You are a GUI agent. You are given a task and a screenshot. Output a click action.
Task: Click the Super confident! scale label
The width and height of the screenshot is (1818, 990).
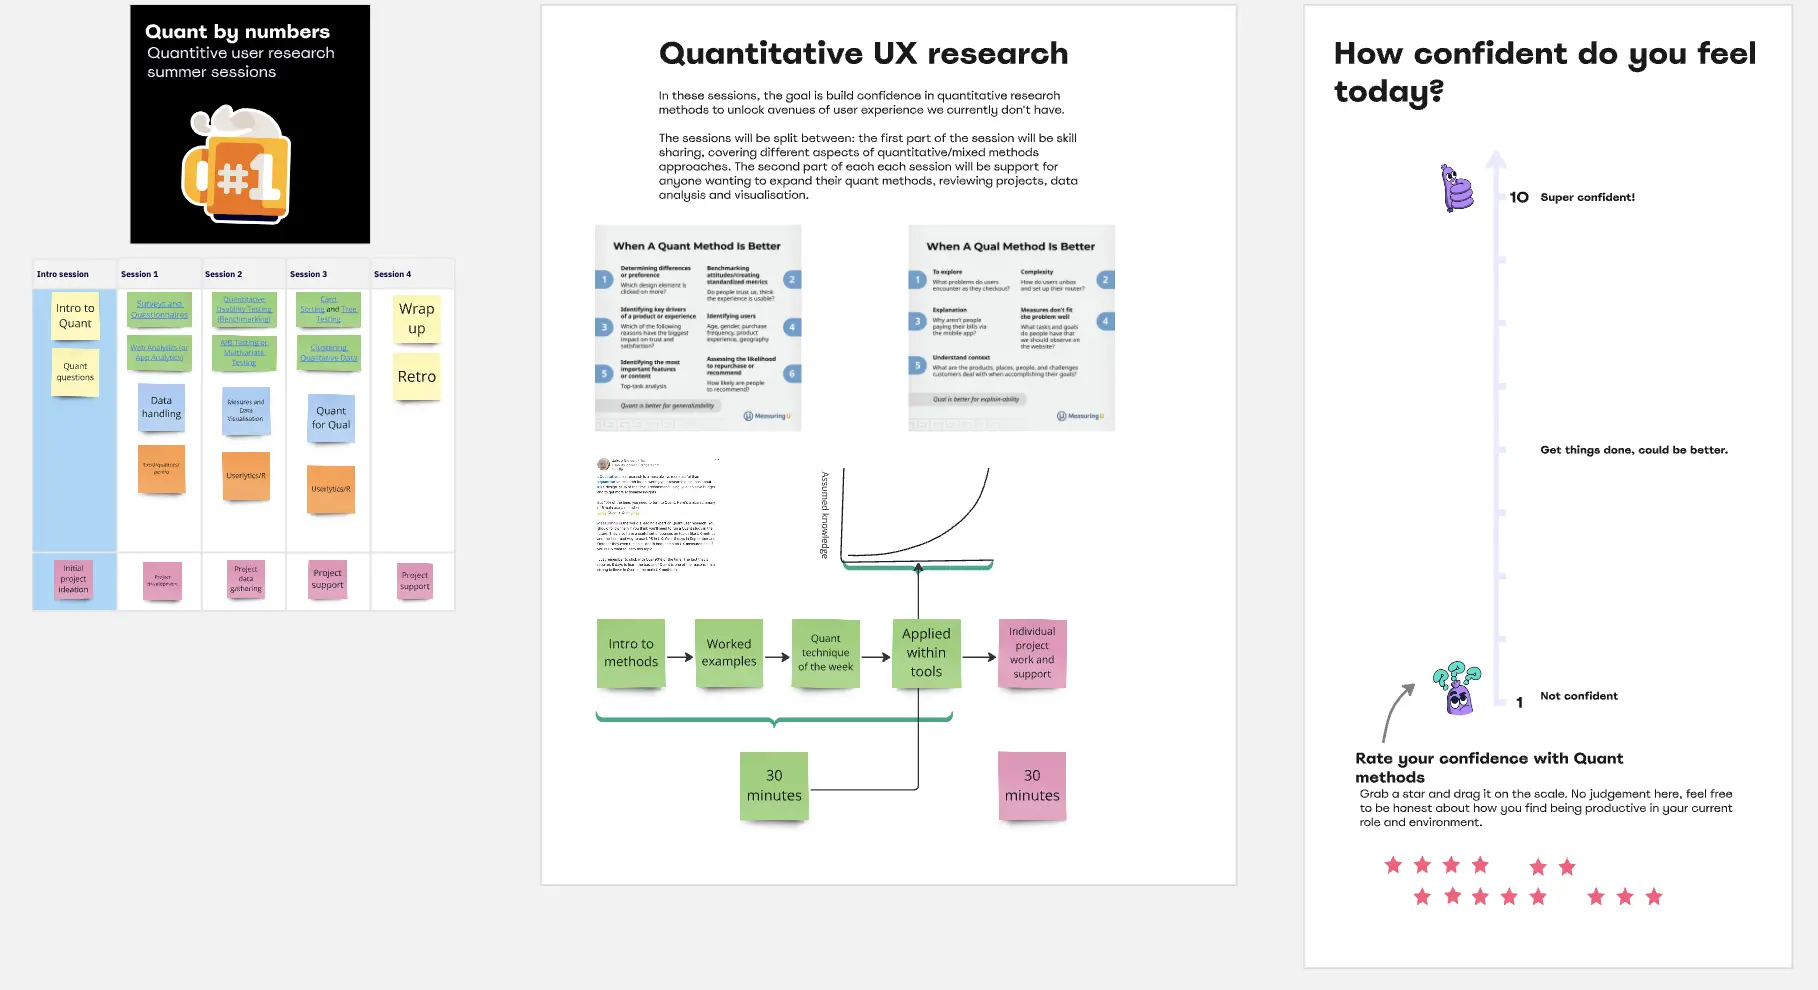[x=1587, y=198]
